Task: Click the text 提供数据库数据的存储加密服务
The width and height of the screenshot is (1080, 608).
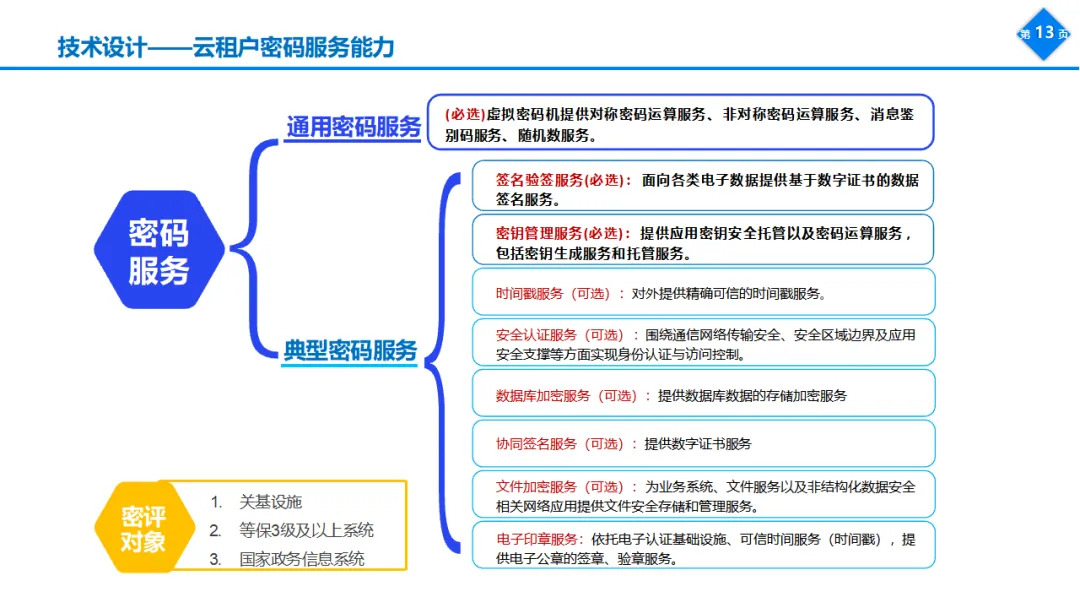Action: click(752, 396)
